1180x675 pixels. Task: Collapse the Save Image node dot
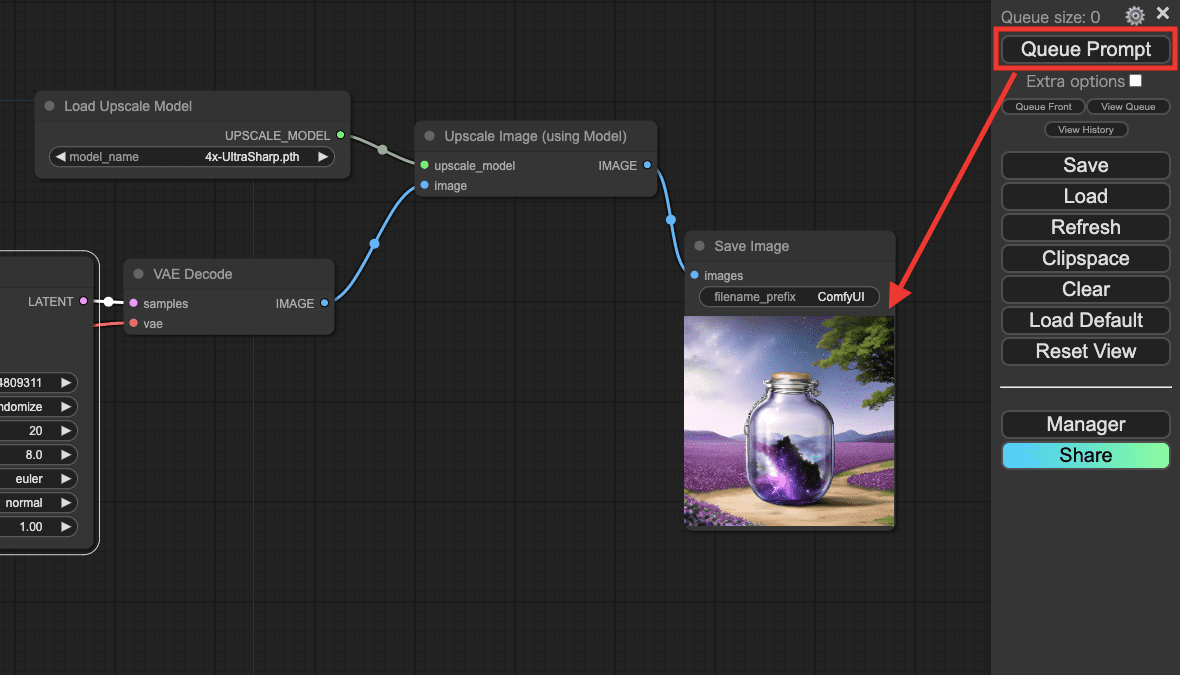pyautogui.click(x=700, y=246)
